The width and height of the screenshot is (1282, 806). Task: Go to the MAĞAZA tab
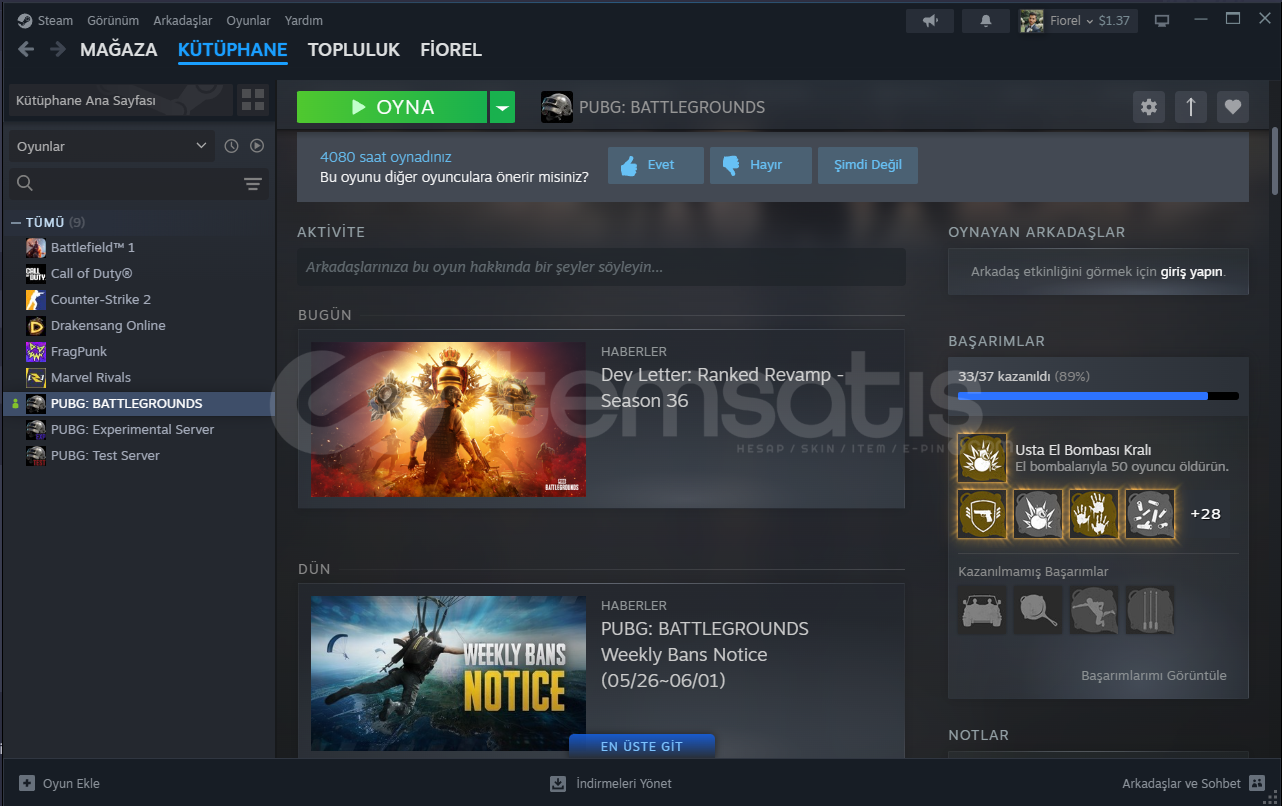119,49
